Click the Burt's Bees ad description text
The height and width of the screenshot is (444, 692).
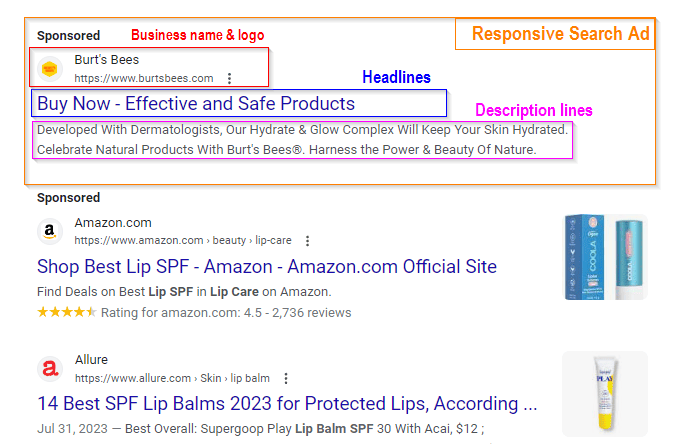click(x=302, y=139)
